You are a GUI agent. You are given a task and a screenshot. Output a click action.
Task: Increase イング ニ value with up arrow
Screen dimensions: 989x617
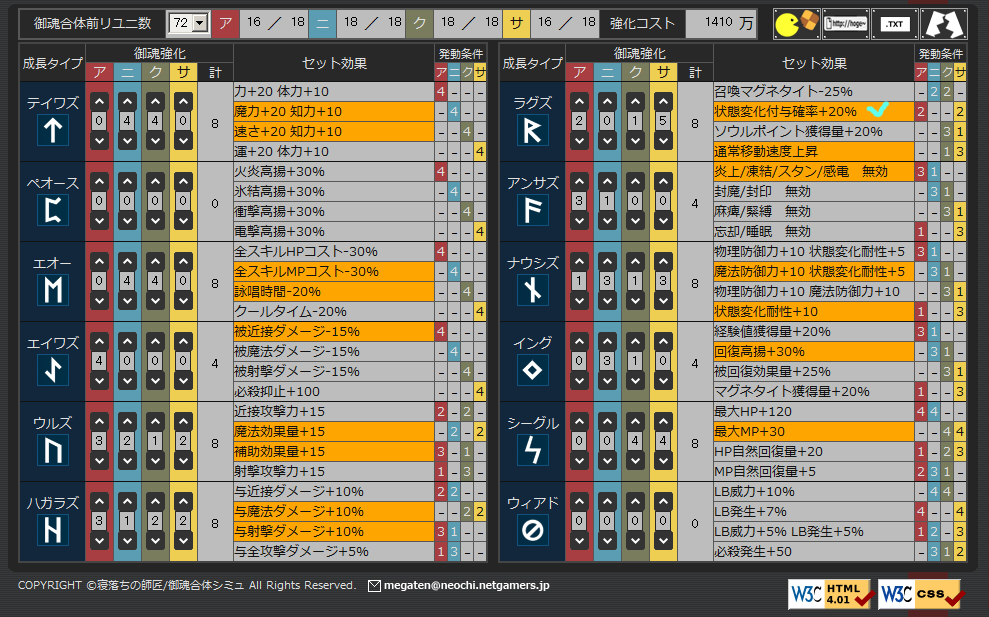coord(607,341)
